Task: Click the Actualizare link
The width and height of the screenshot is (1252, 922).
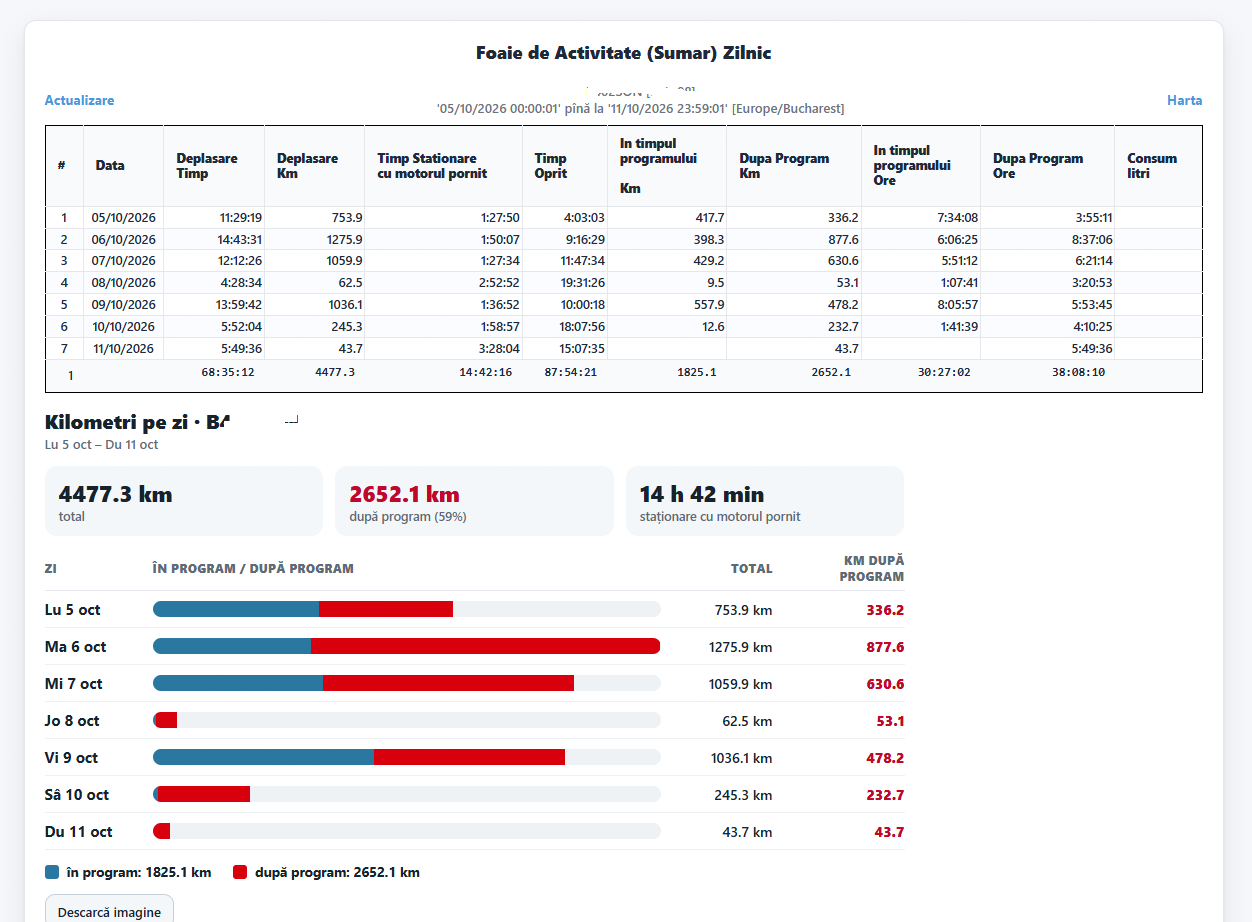Action: pos(79,100)
